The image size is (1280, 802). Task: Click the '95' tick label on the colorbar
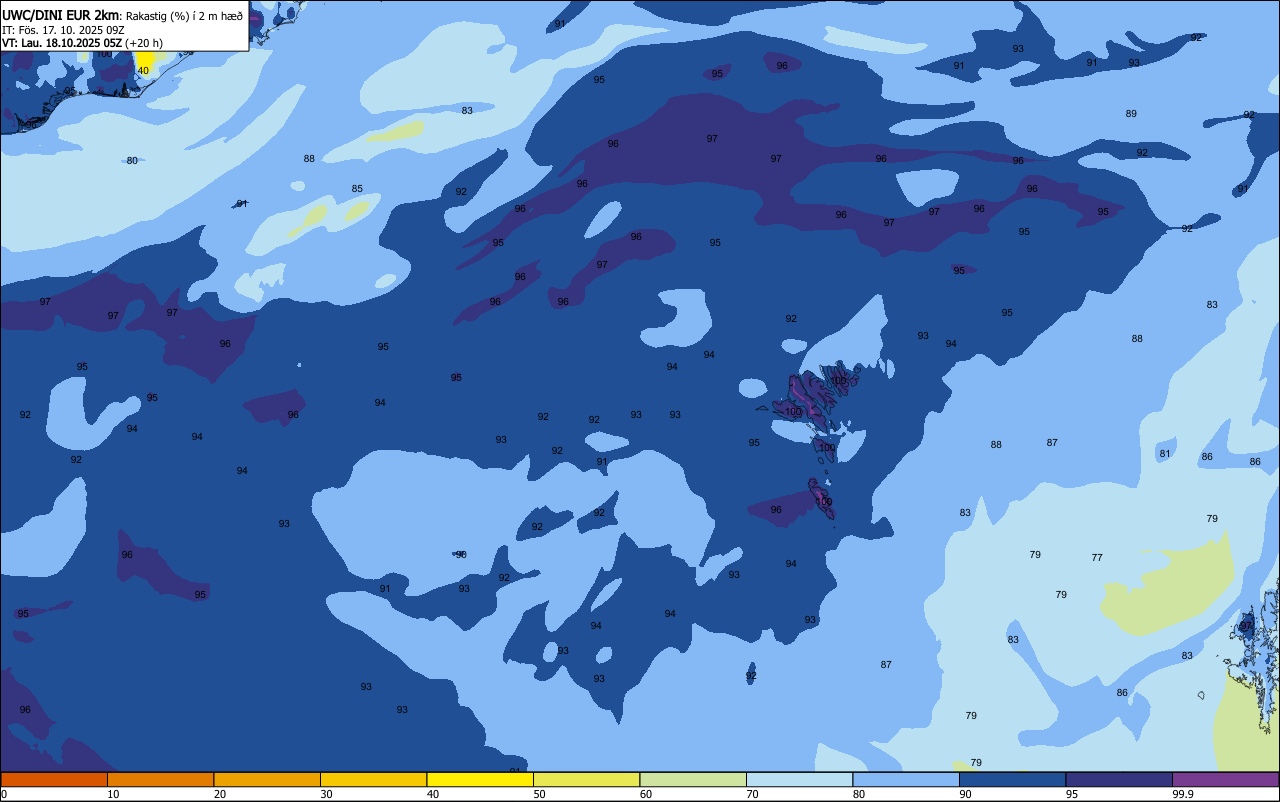tap(1072, 794)
